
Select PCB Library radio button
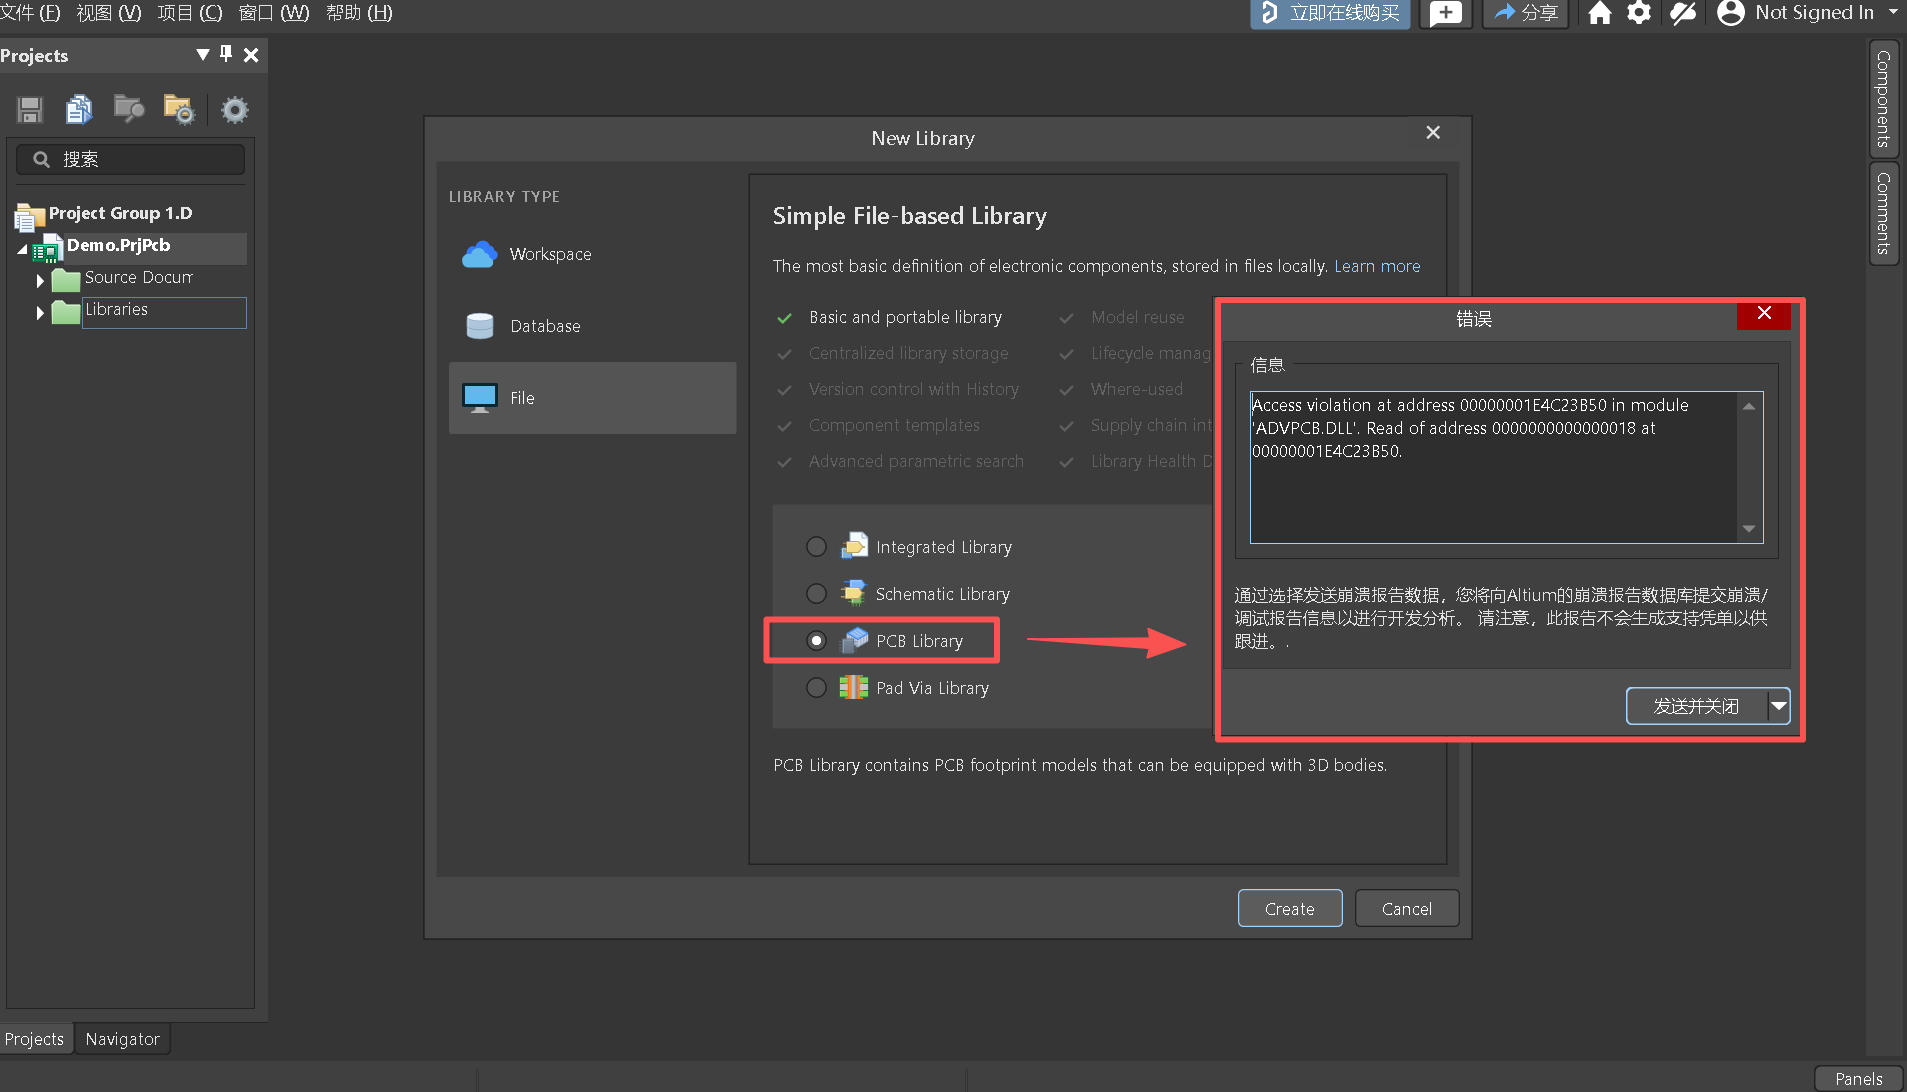pos(816,641)
